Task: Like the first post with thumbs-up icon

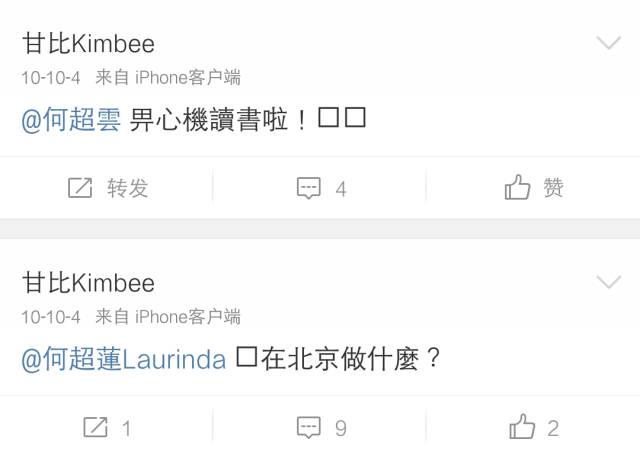Action: coord(517,187)
